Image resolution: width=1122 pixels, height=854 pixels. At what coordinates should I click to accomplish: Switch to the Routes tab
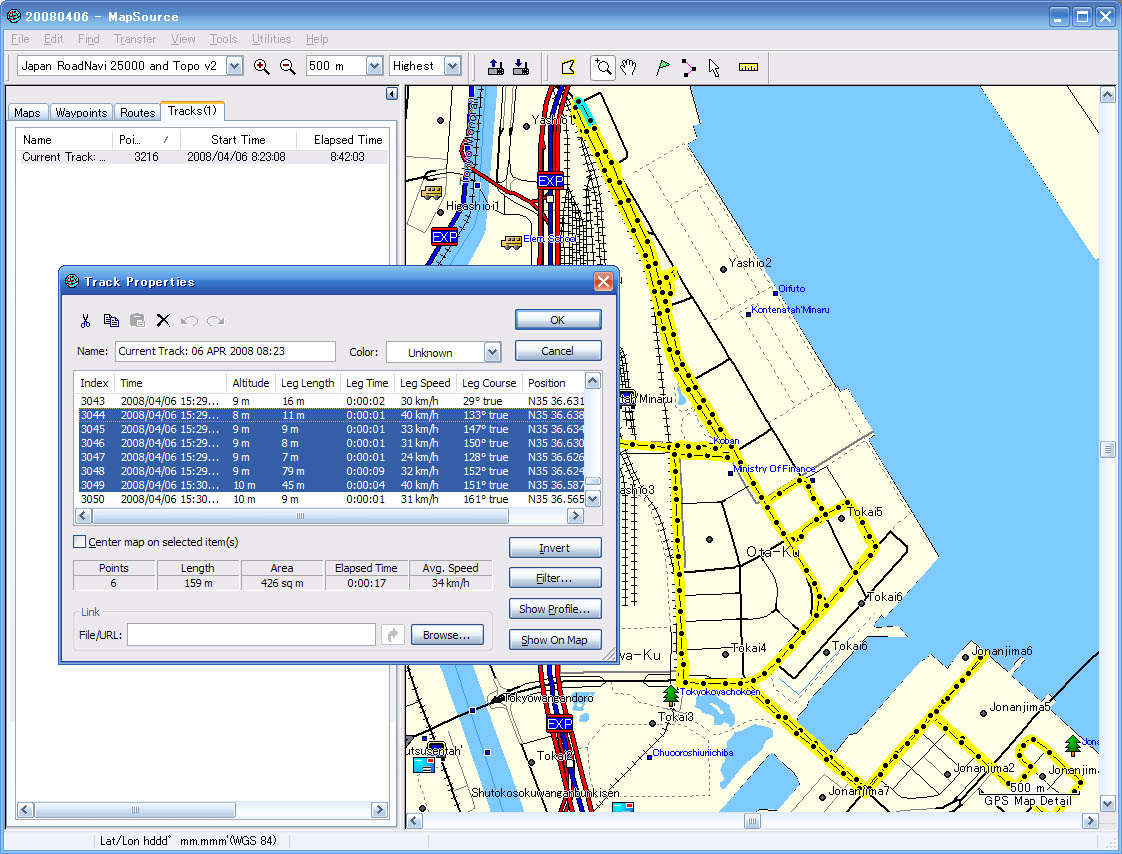click(x=137, y=112)
